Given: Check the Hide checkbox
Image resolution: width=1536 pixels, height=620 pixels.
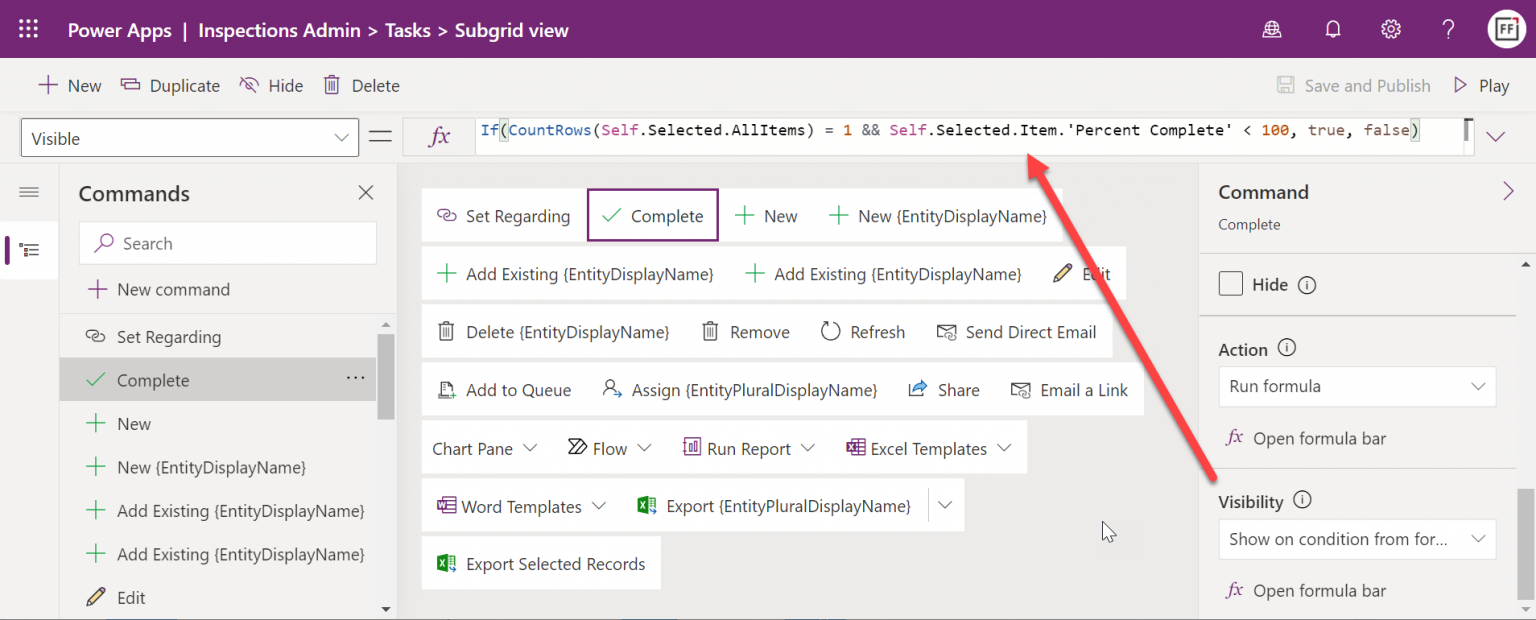Looking at the screenshot, I should (1231, 284).
